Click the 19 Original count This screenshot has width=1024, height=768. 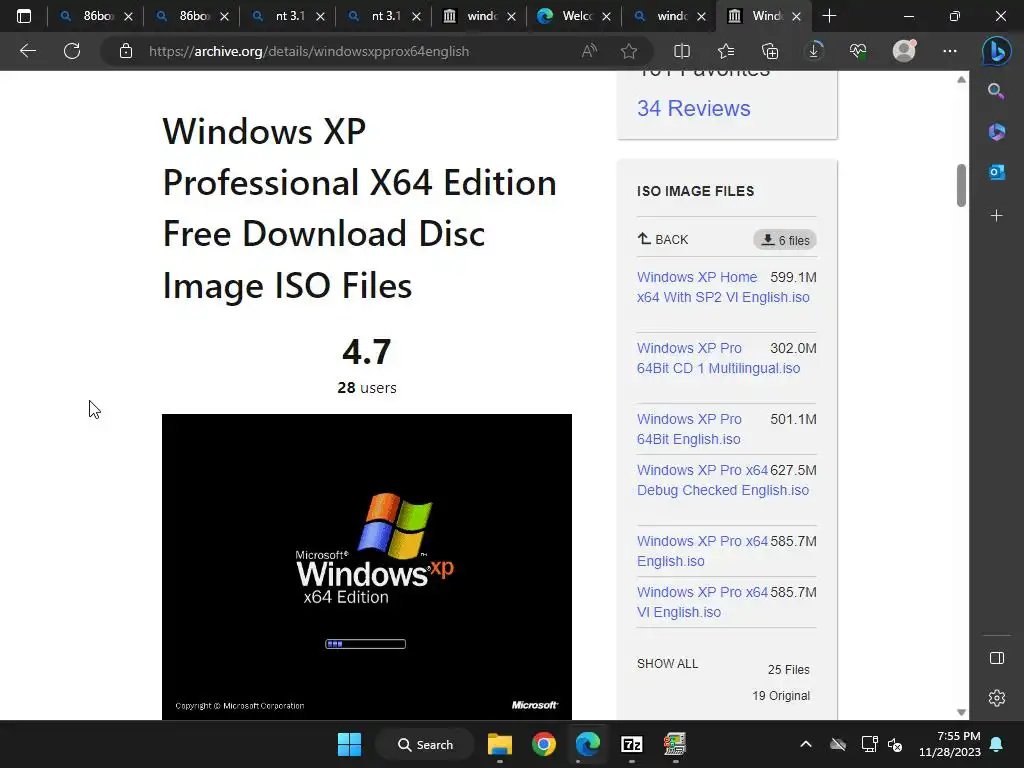click(780, 696)
